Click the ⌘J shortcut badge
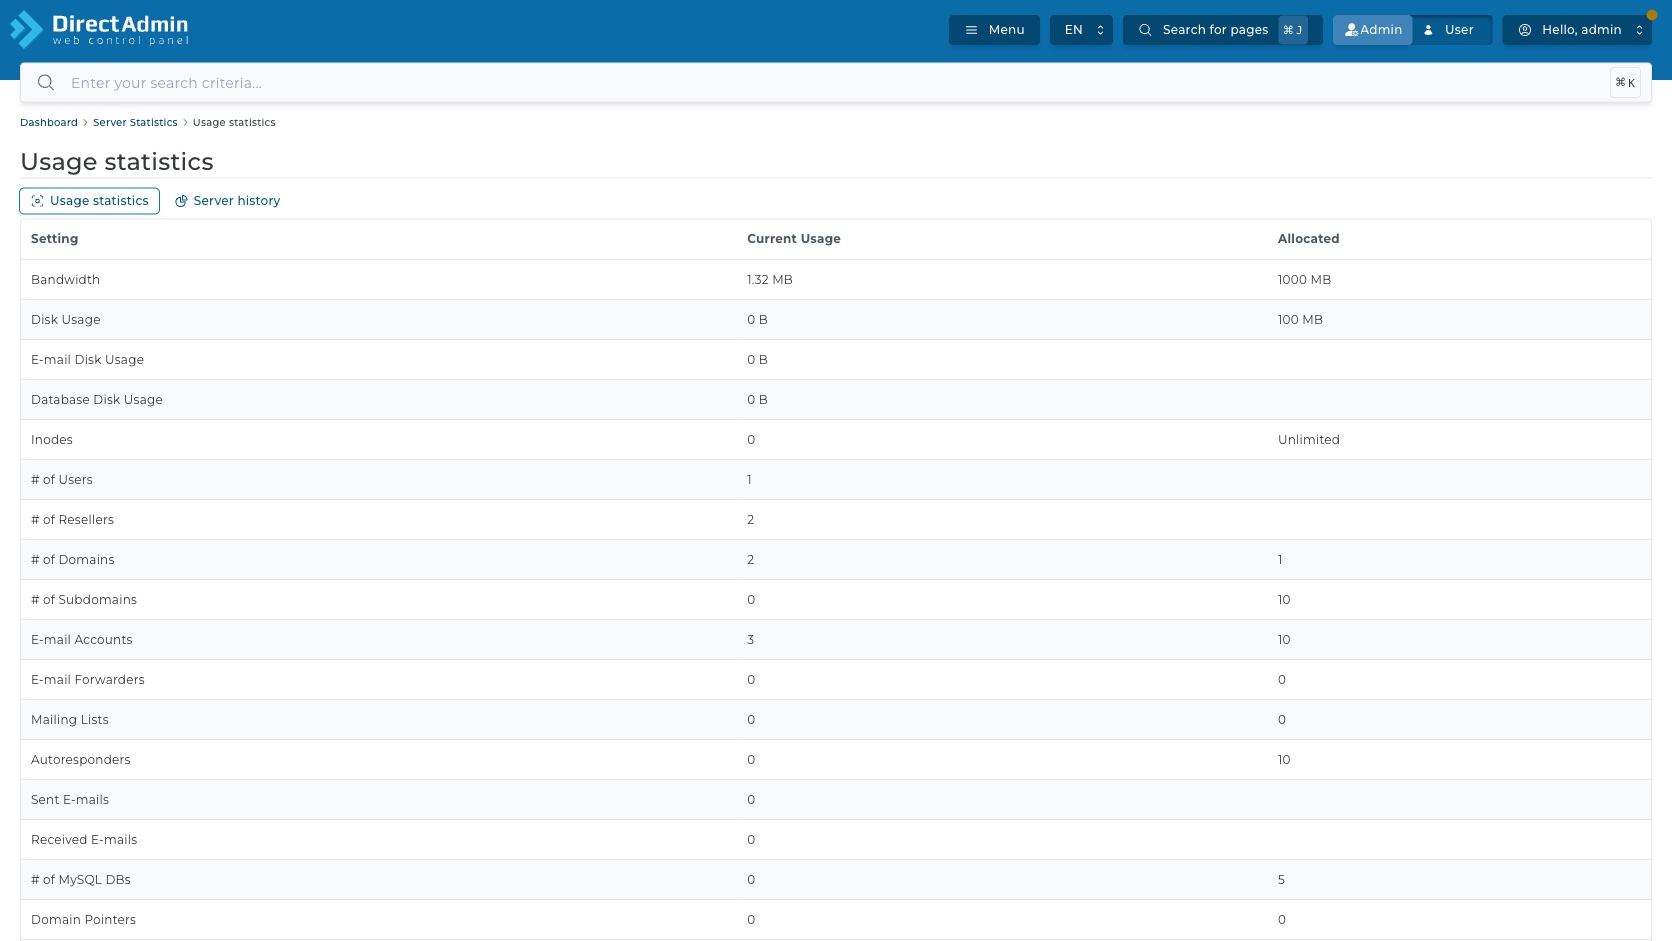The width and height of the screenshot is (1672, 941). coord(1293,30)
